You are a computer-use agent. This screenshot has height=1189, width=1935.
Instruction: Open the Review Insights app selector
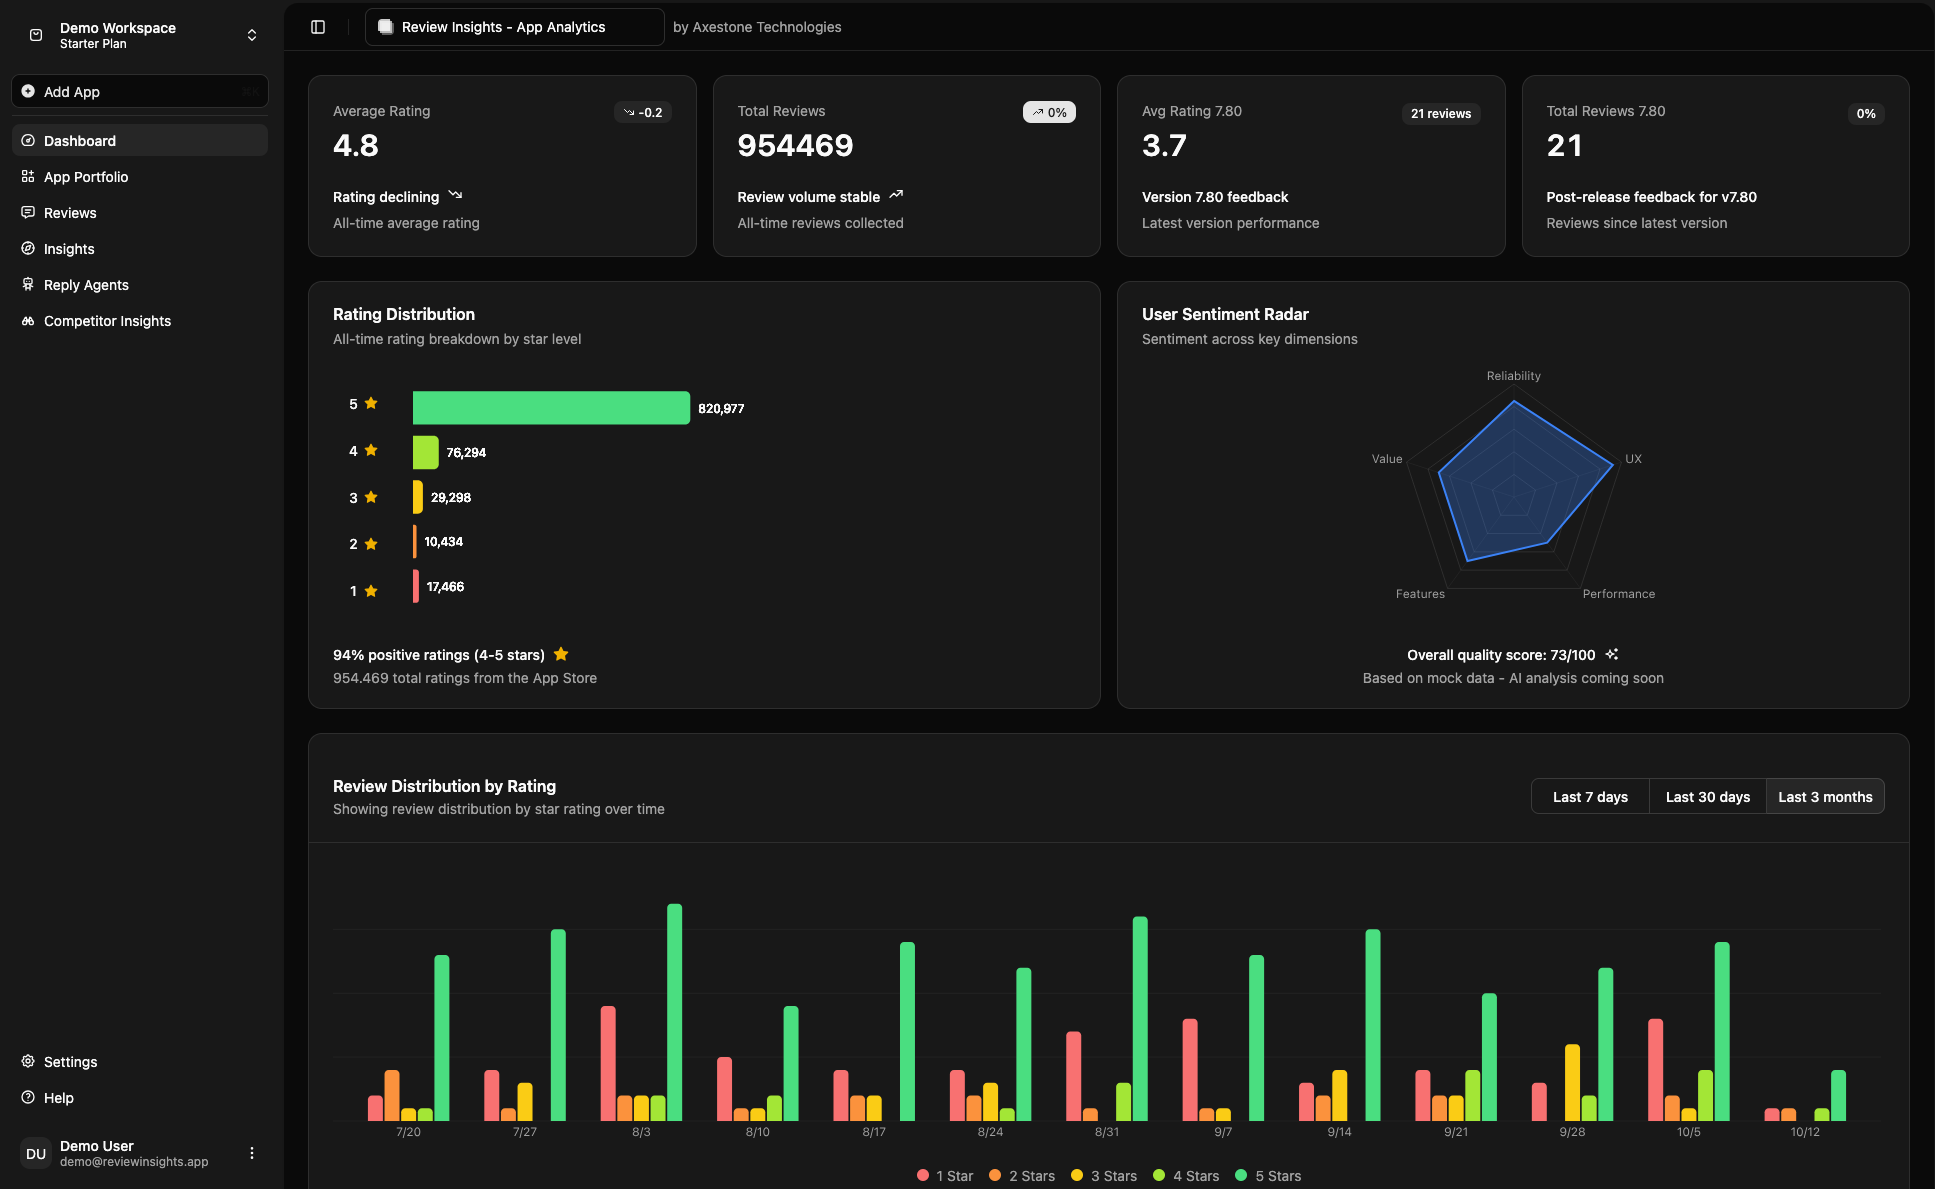pos(514,27)
